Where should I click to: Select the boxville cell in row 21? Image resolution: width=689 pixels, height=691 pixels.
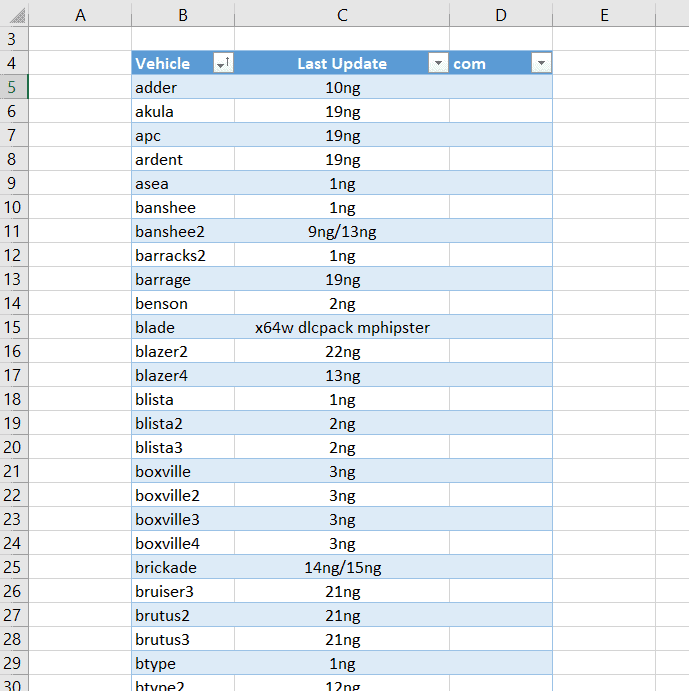pyautogui.click(x=183, y=471)
